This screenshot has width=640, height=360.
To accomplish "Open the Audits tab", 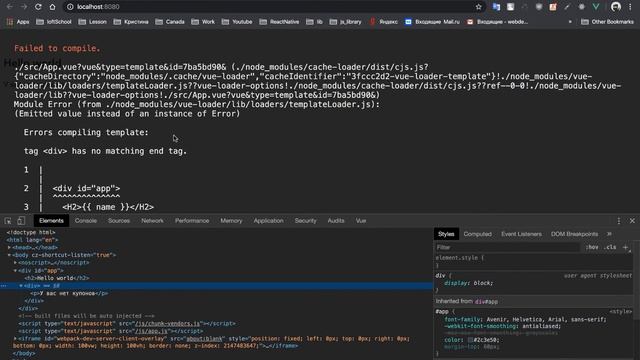I will click(x=336, y=221).
